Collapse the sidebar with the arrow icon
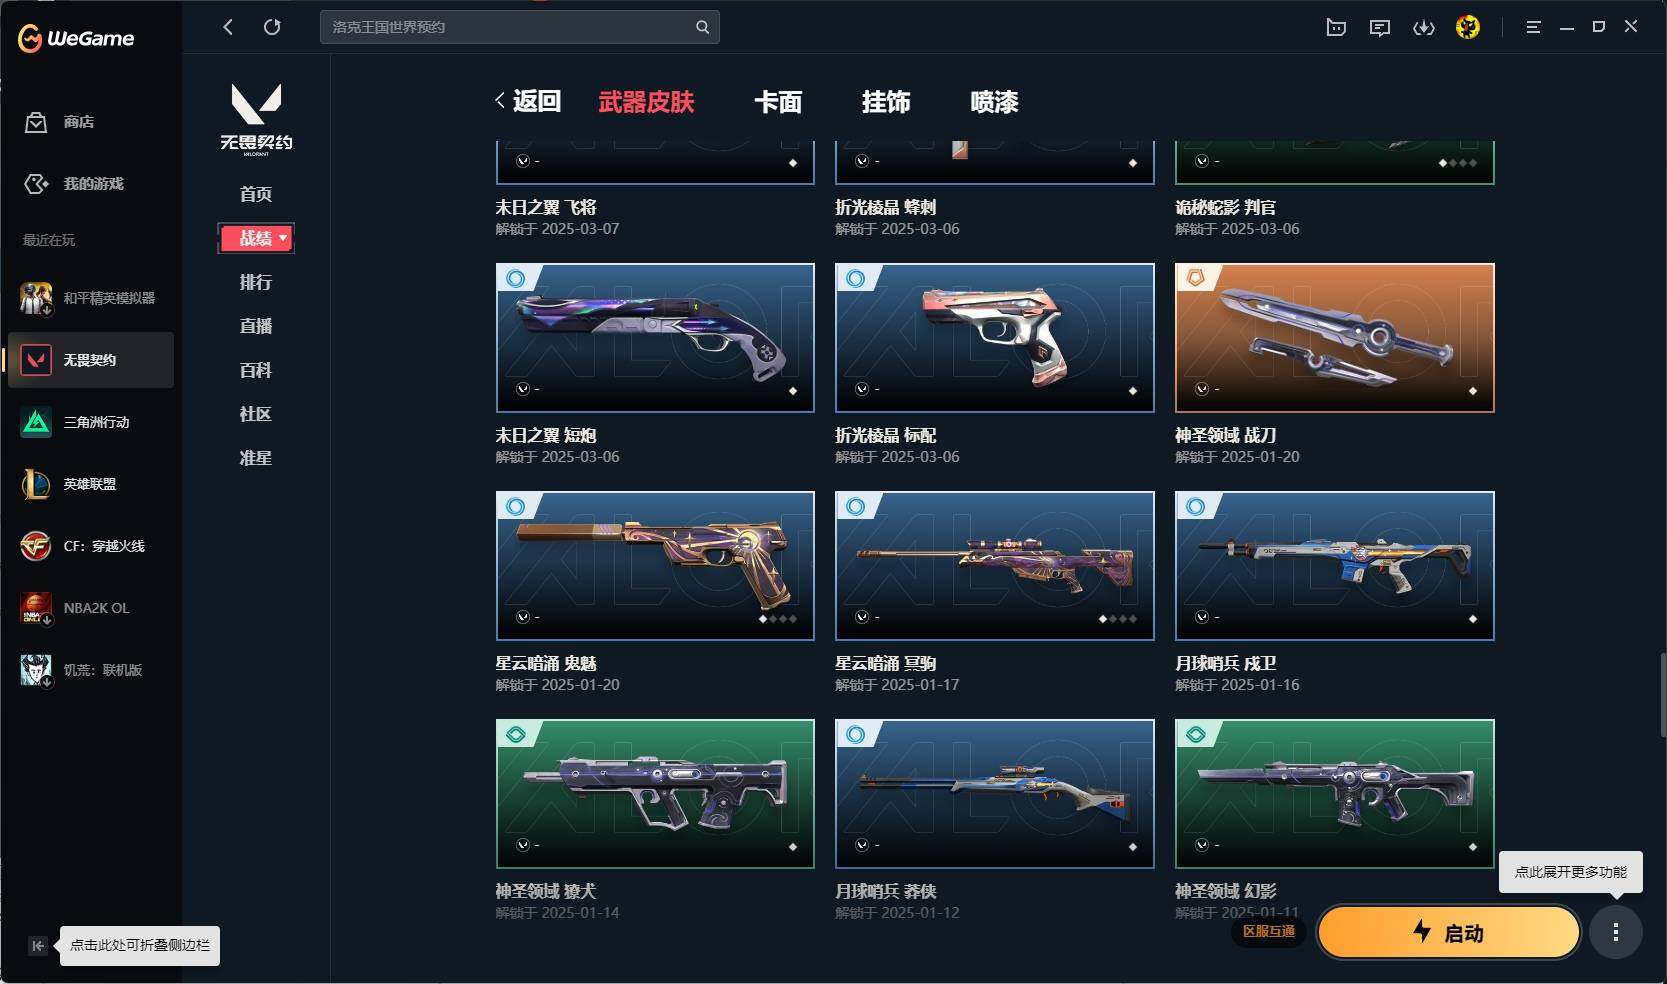Screen dimensions: 1667x984 [x=38, y=945]
